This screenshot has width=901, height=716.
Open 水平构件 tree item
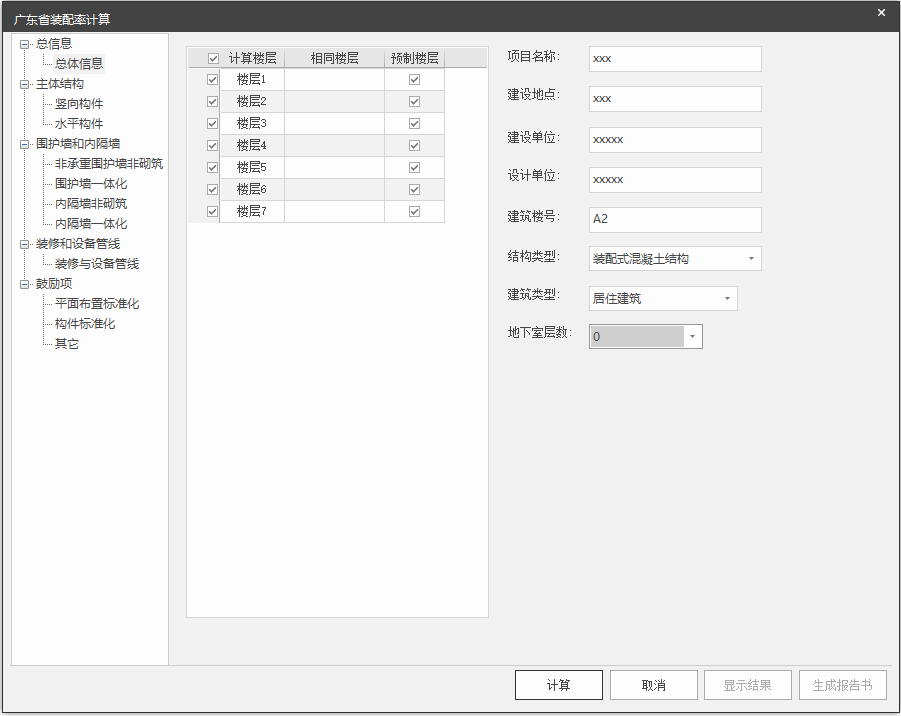(79, 124)
